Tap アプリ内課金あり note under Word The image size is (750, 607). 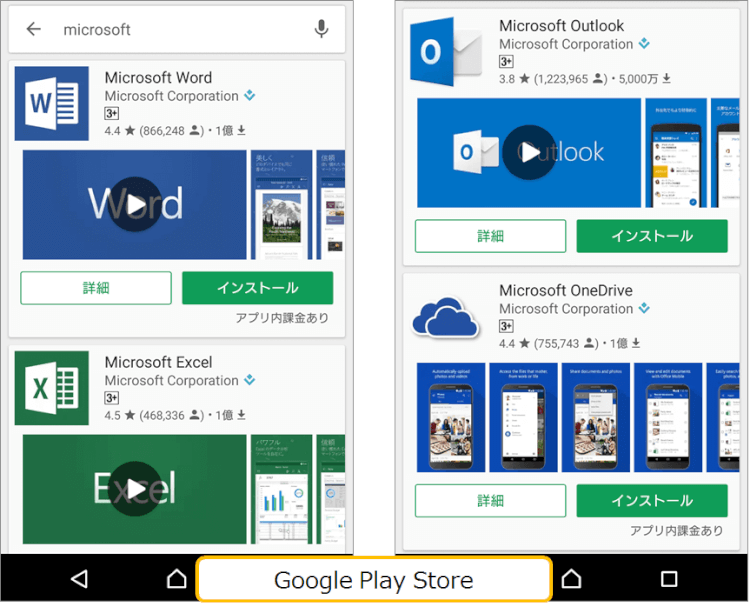(x=282, y=318)
